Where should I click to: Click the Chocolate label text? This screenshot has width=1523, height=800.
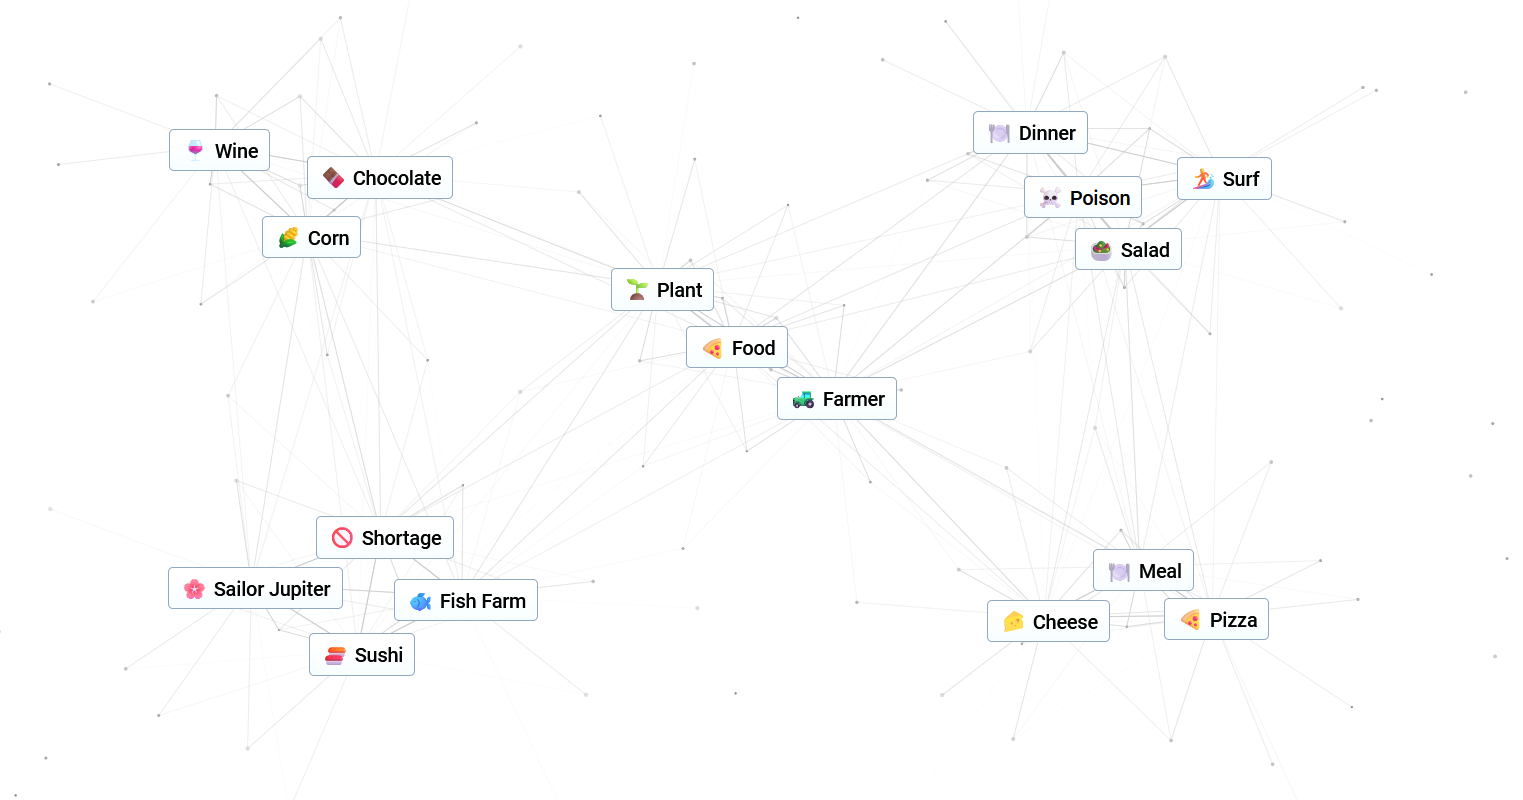397,178
